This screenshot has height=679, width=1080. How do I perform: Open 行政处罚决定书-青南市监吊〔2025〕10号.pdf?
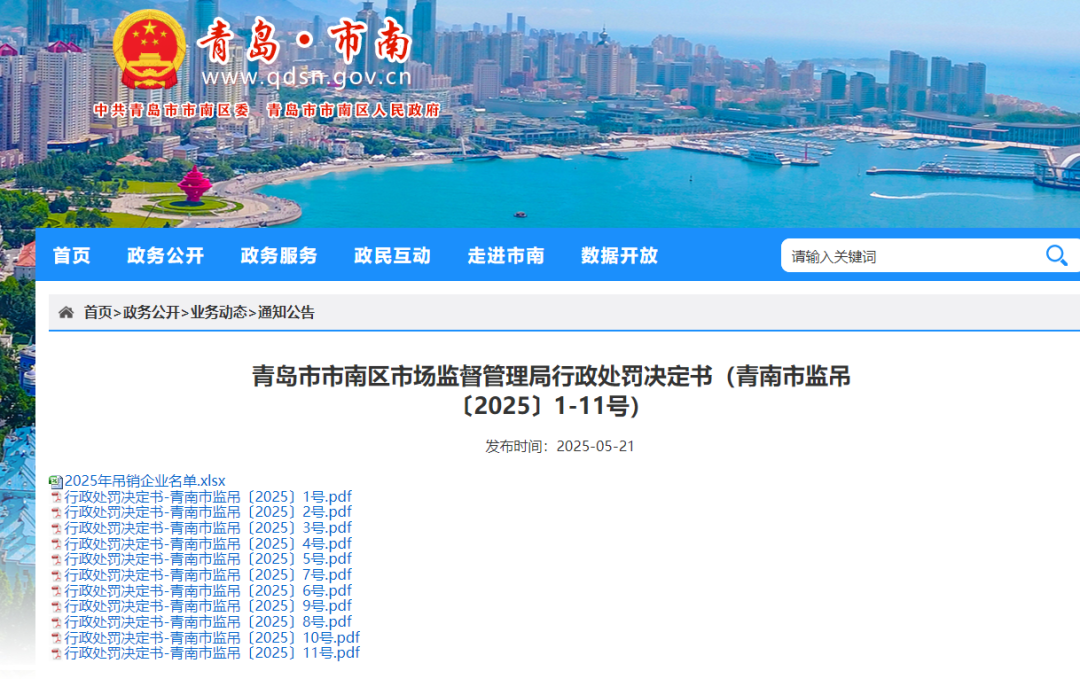tap(212, 637)
